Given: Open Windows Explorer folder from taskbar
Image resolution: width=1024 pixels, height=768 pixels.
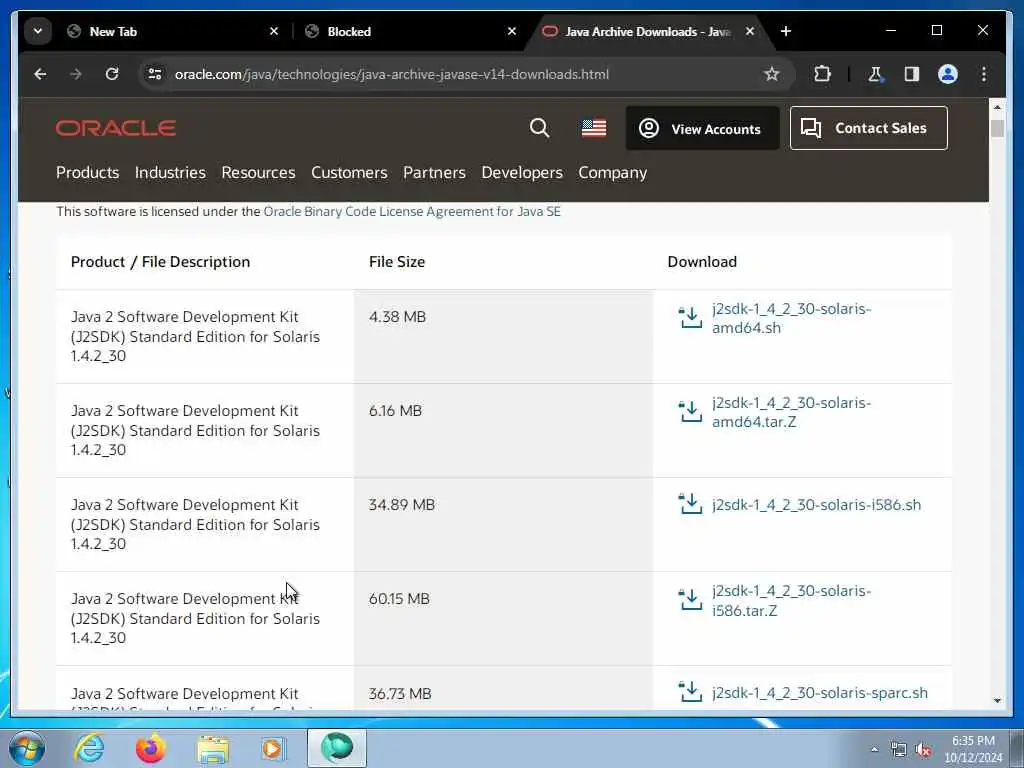Looking at the screenshot, I should pyautogui.click(x=212, y=750).
